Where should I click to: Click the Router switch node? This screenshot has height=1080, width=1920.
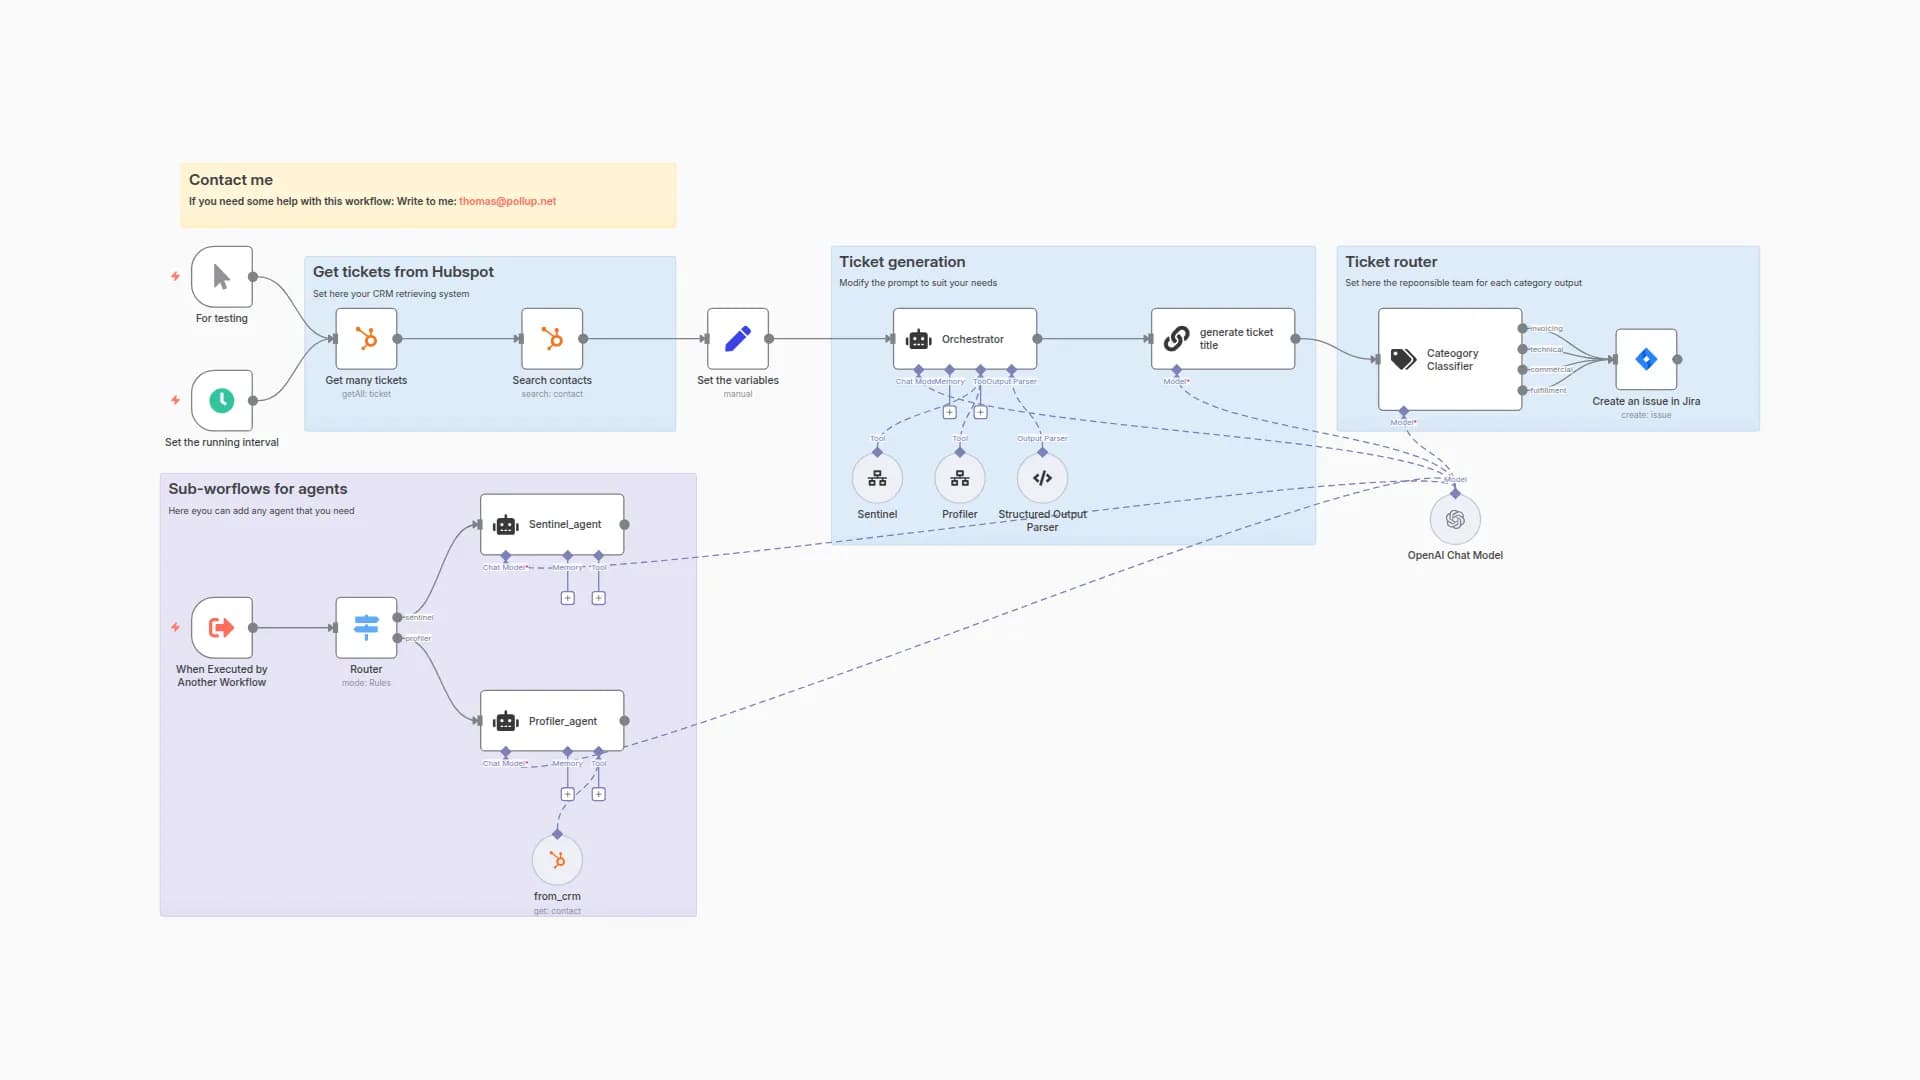click(366, 627)
